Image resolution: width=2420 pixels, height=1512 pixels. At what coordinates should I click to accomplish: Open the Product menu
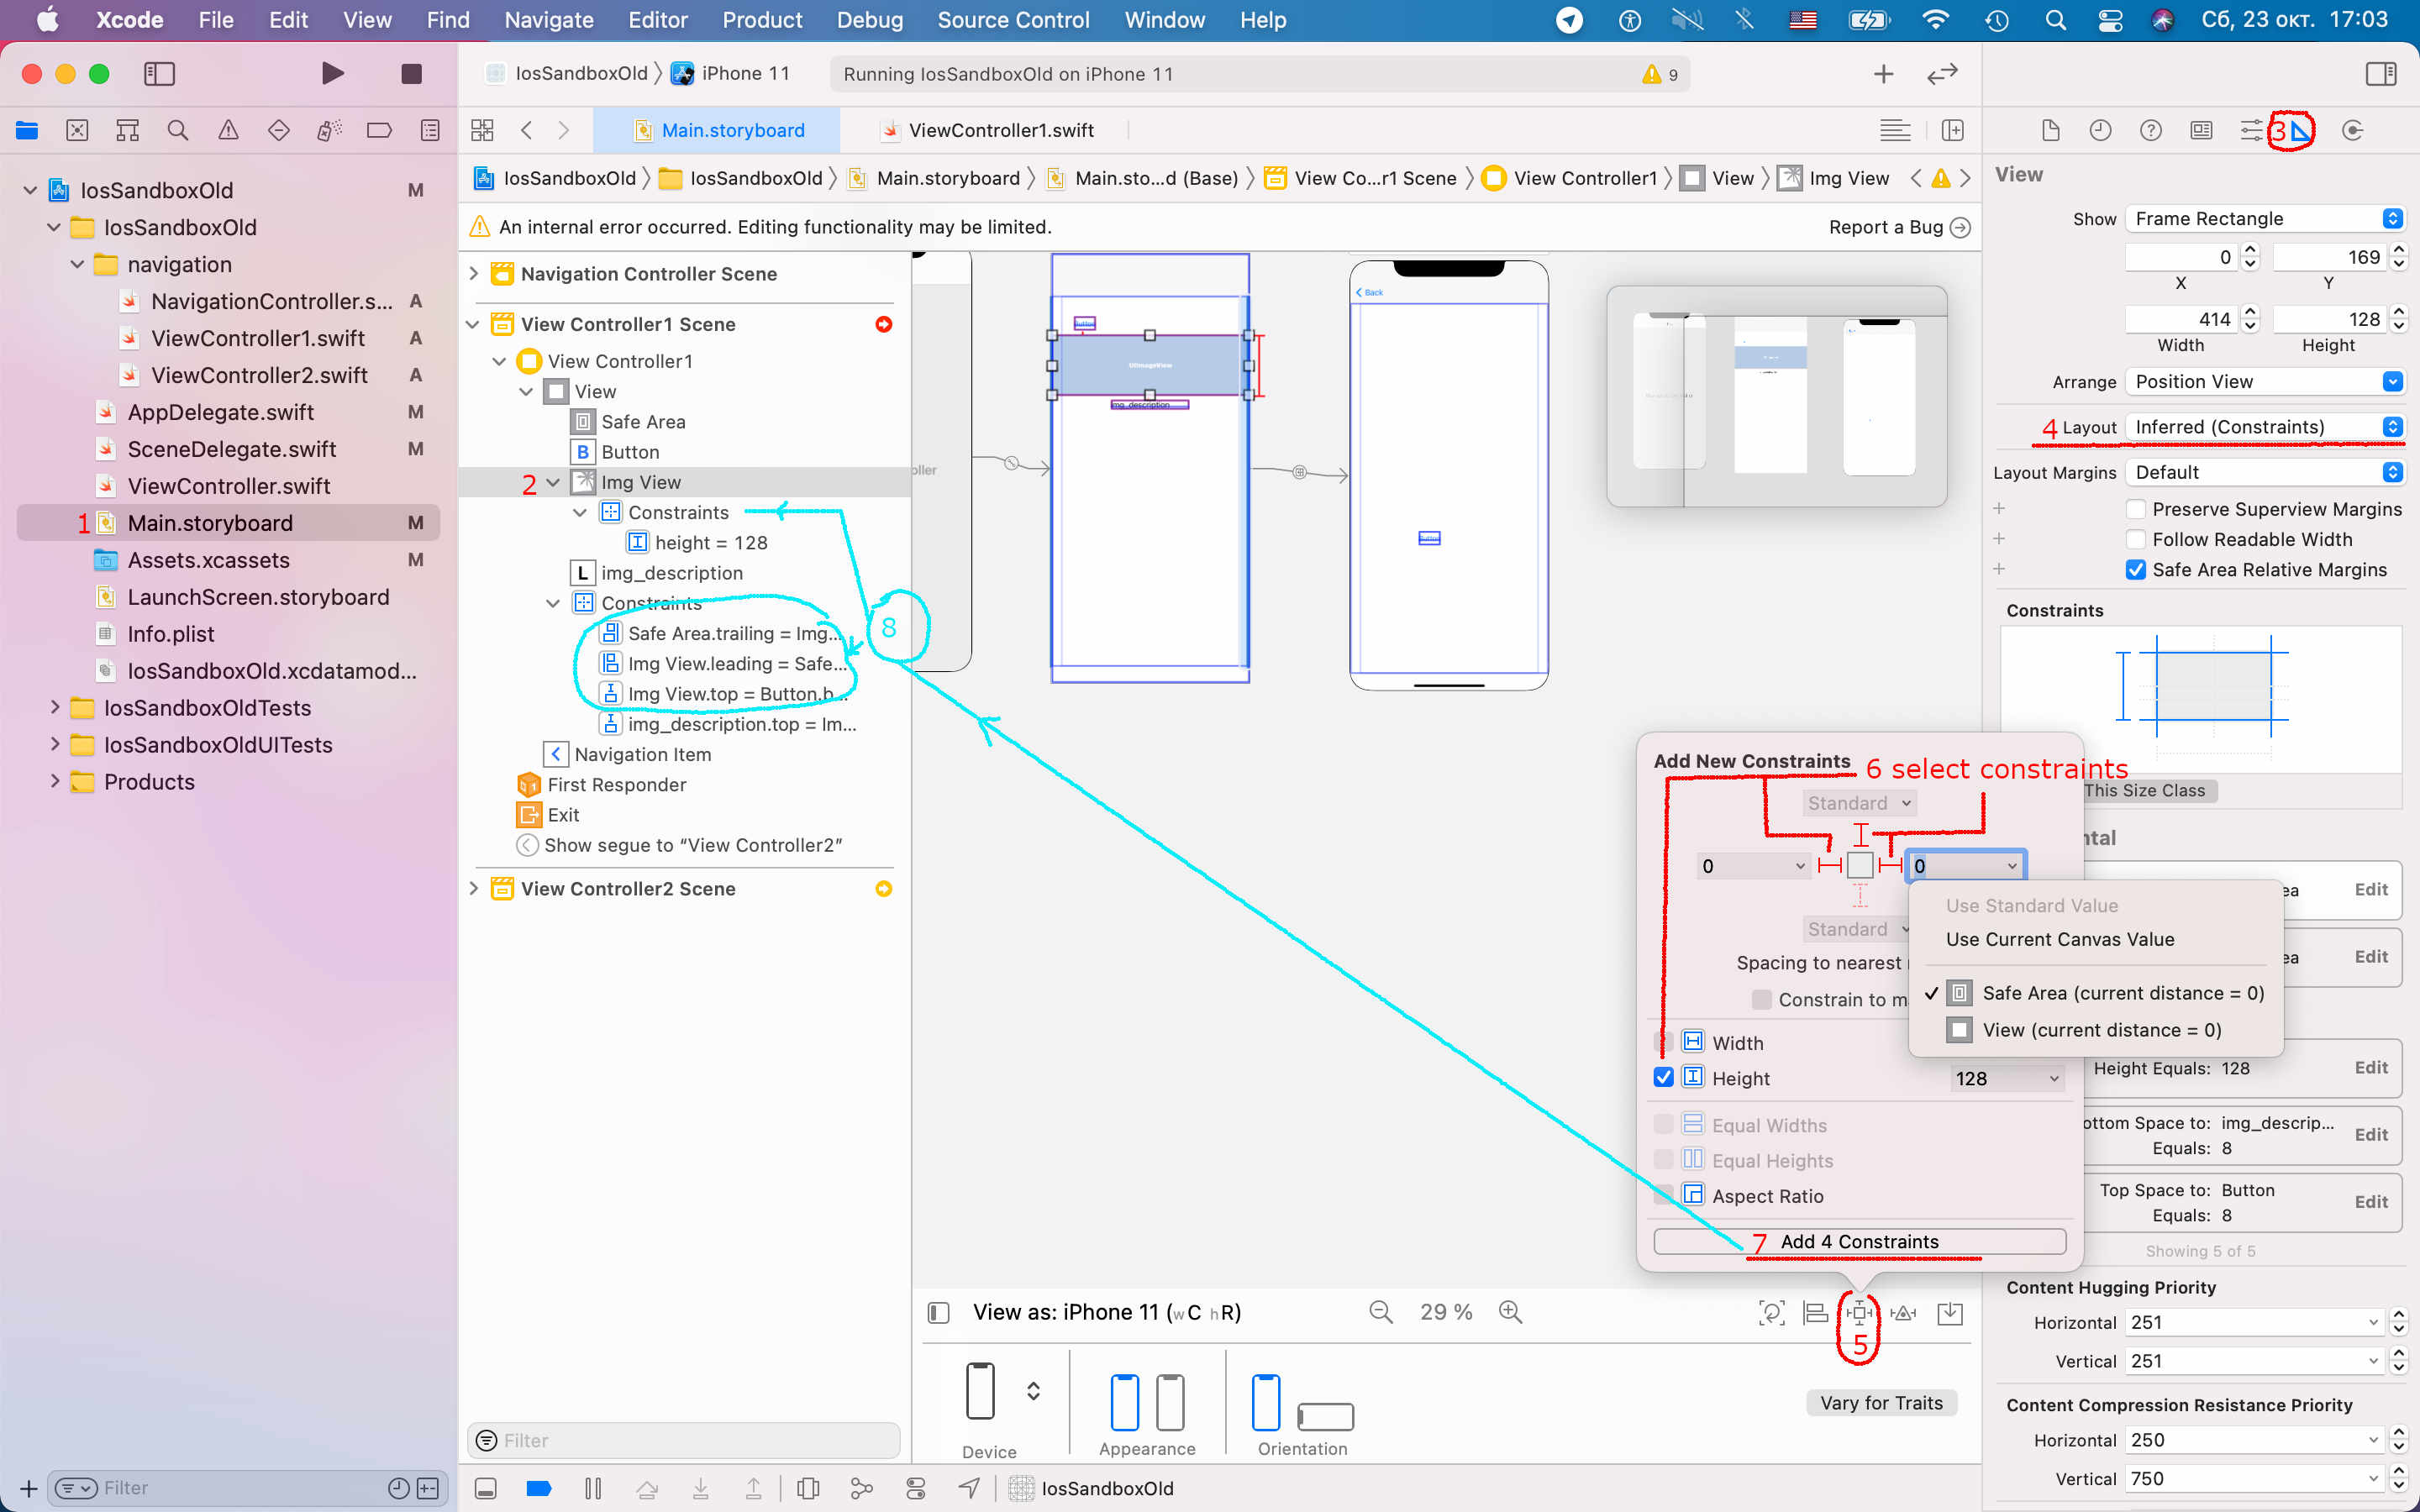(762, 20)
